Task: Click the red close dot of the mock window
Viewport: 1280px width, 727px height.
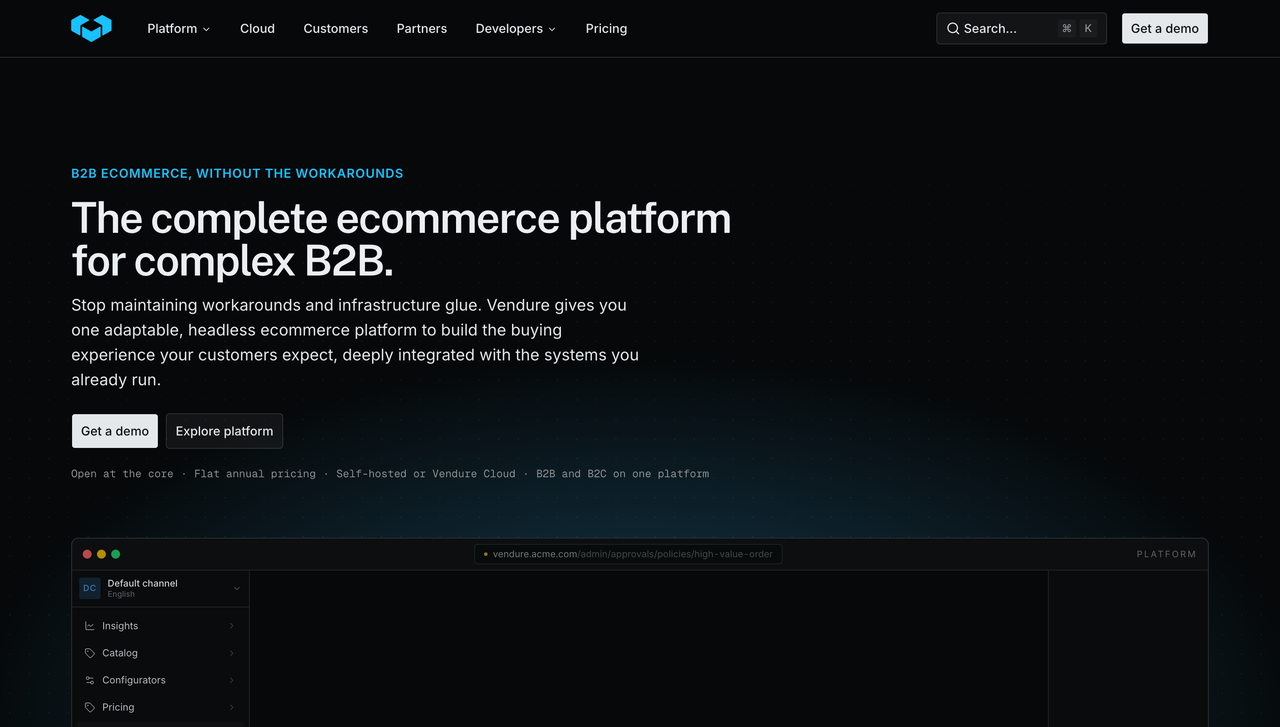Action: (87, 554)
